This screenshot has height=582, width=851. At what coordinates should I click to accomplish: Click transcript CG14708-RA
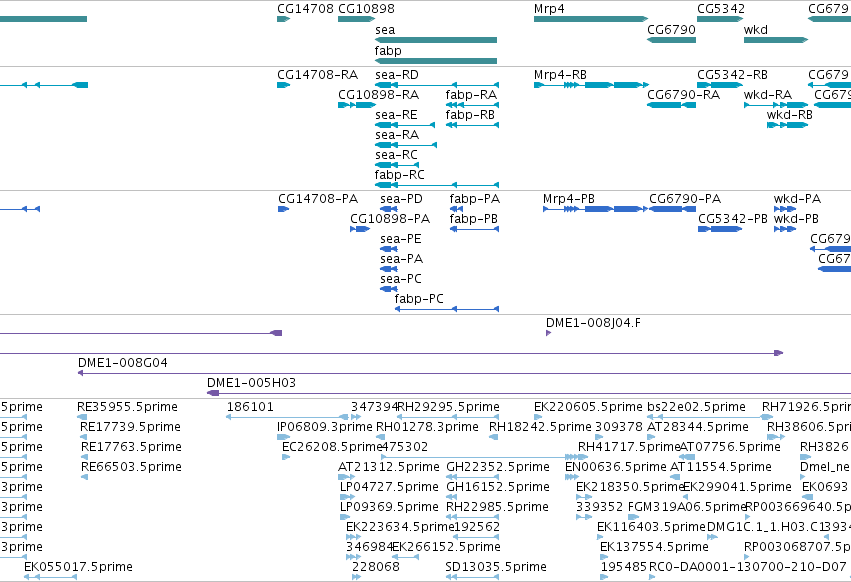(x=284, y=85)
